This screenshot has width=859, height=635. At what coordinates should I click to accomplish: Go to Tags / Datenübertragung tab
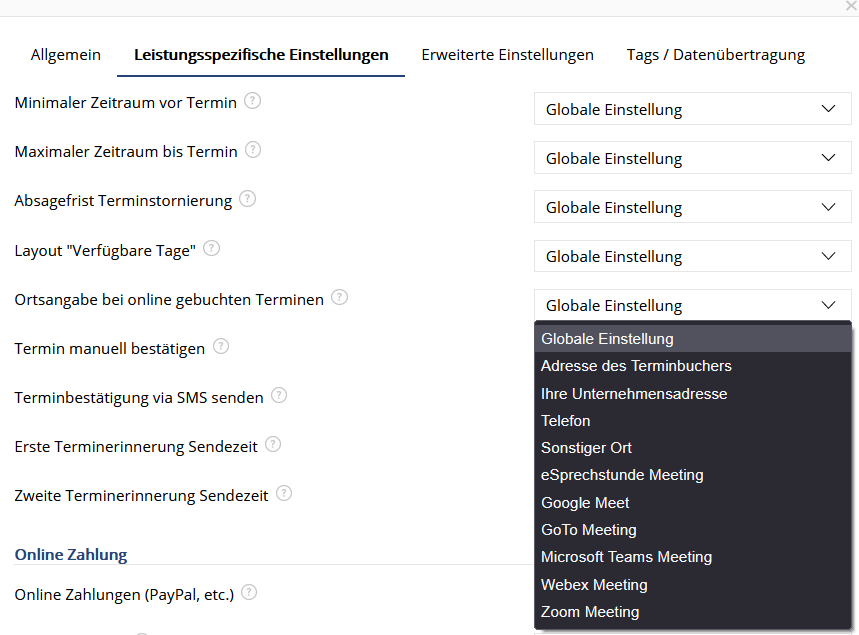[715, 55]
